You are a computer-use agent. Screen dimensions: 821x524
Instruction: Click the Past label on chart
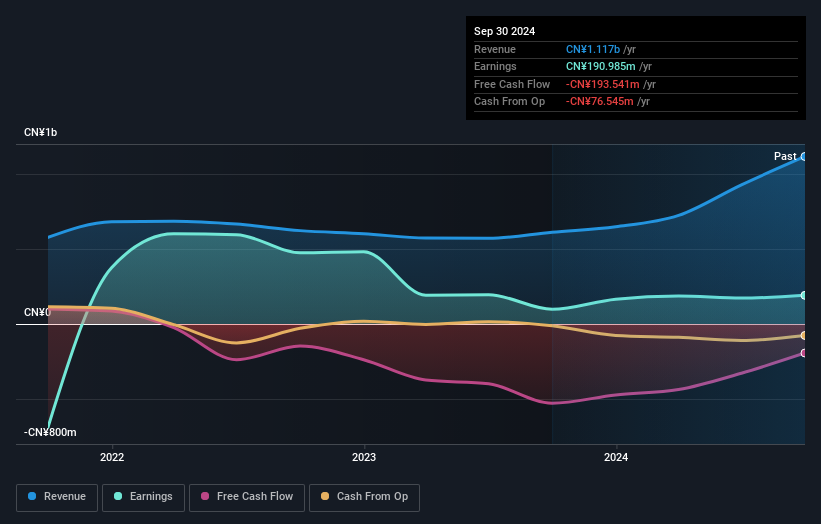tap(785, 156)
